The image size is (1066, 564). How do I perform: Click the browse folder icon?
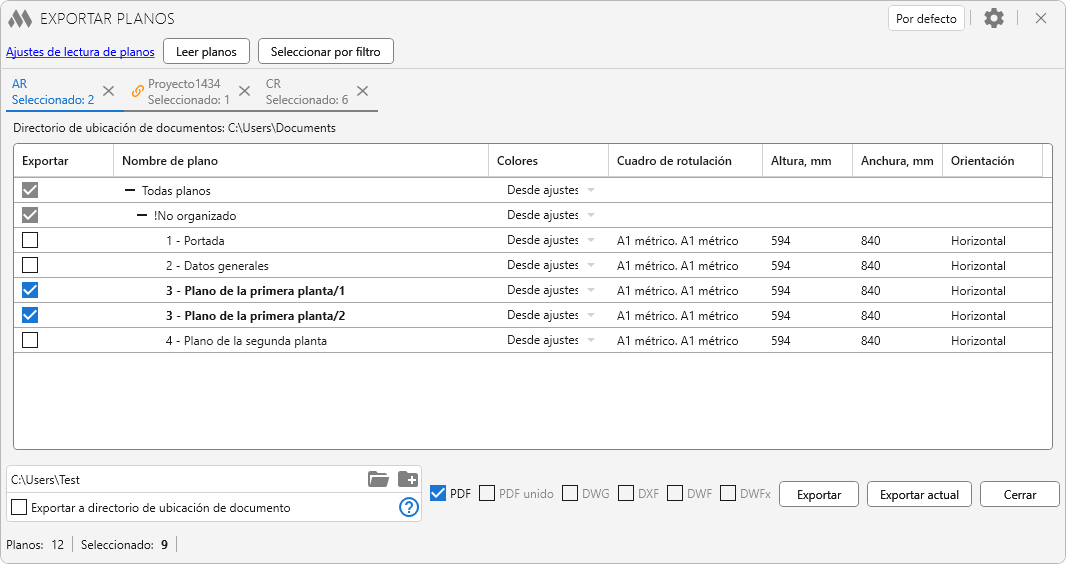point(378,479)
